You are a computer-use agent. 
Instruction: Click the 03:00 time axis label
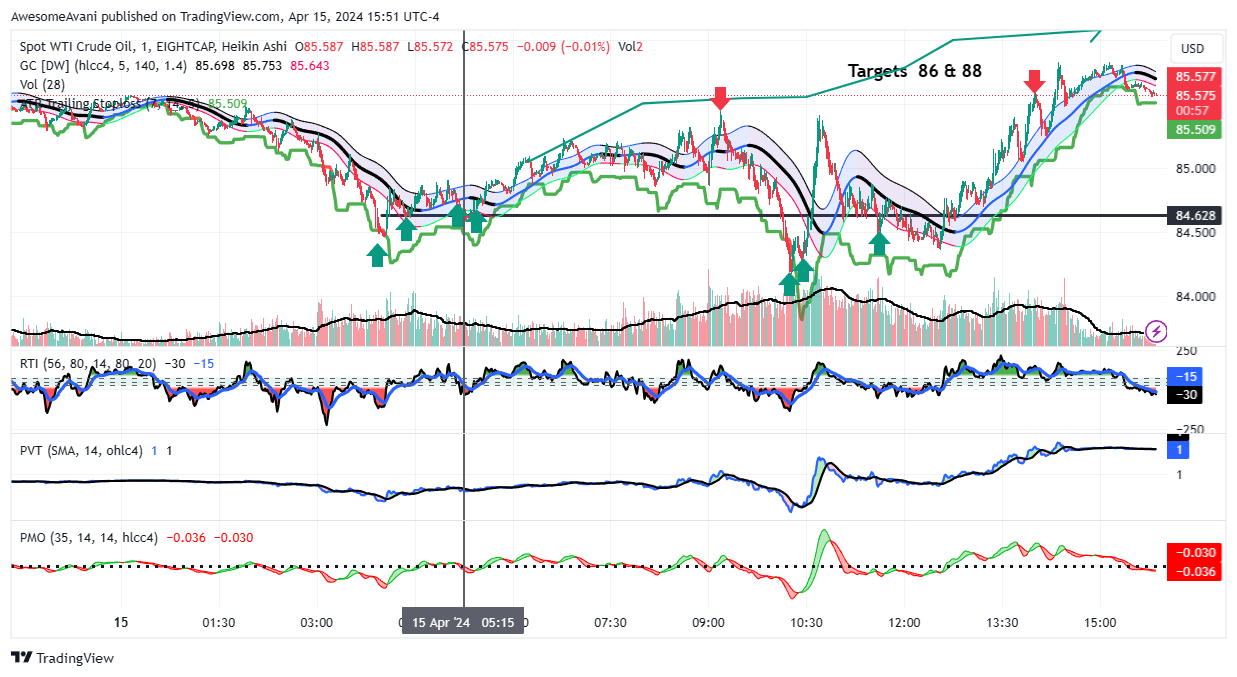316,622
